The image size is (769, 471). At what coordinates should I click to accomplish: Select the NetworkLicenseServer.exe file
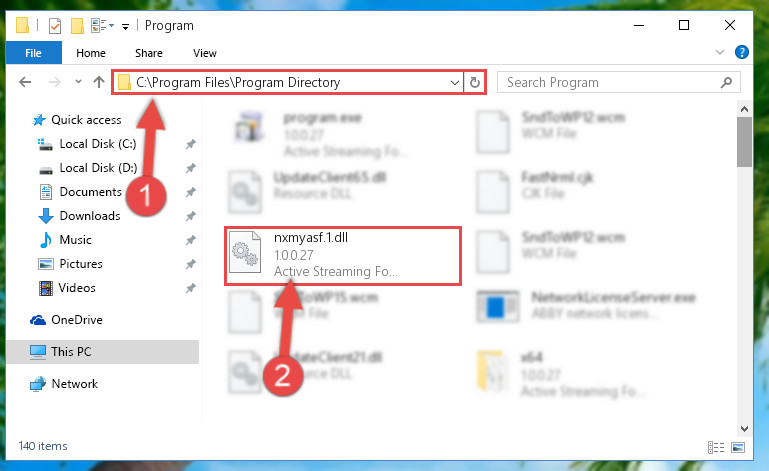click(x=587, y=305)
